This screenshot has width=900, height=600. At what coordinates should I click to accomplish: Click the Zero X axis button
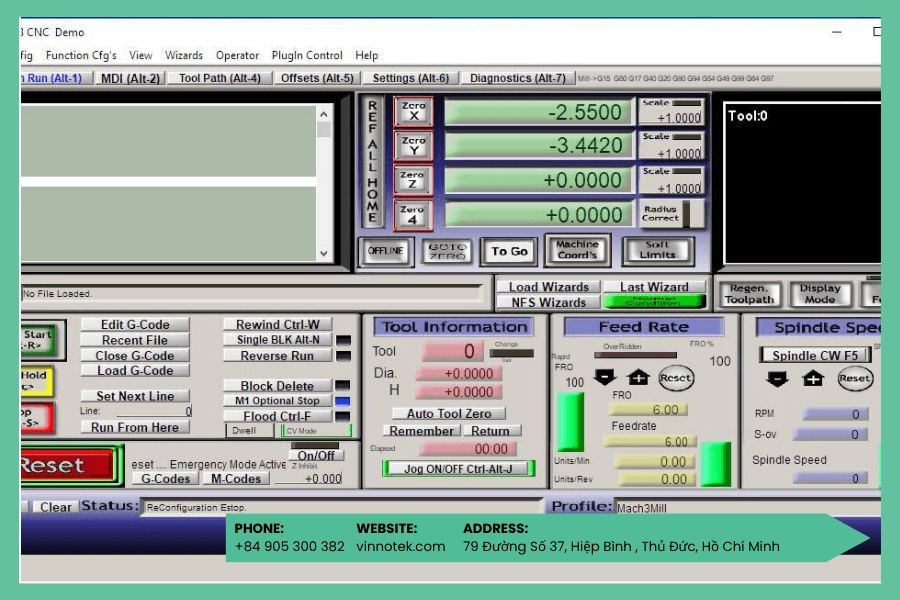tap(413, 111)
